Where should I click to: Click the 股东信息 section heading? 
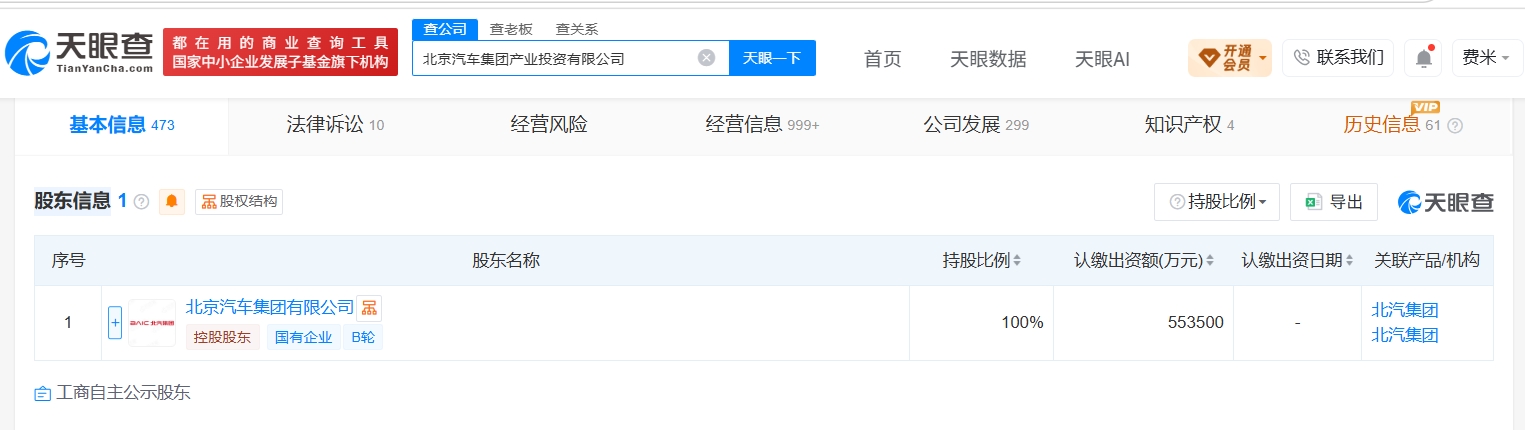coord(72,201)
